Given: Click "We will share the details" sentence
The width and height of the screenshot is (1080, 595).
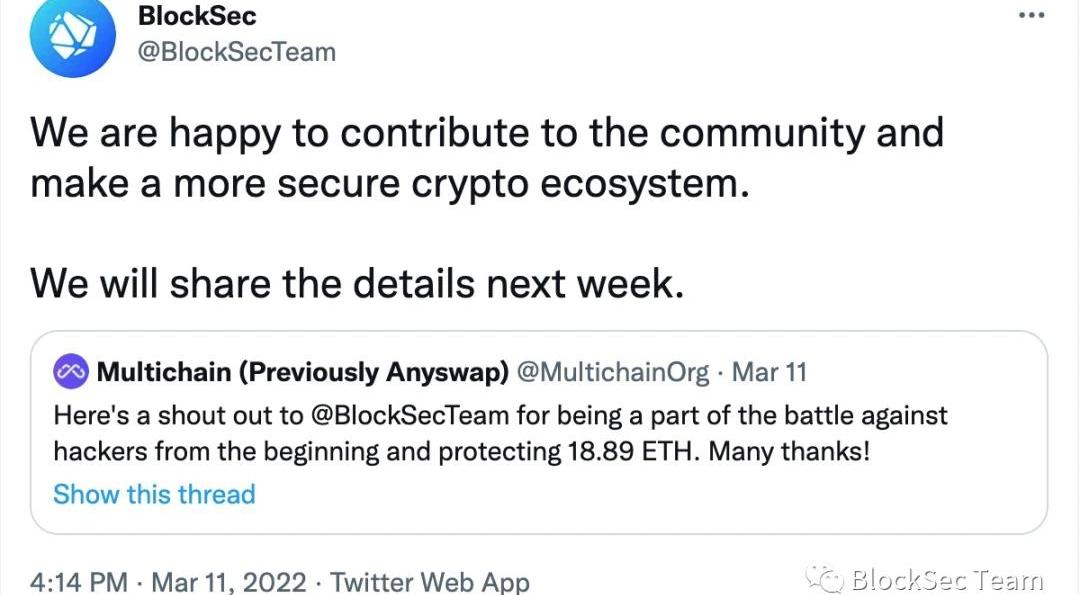Looking at the screenshot, I should click(356, 284).
